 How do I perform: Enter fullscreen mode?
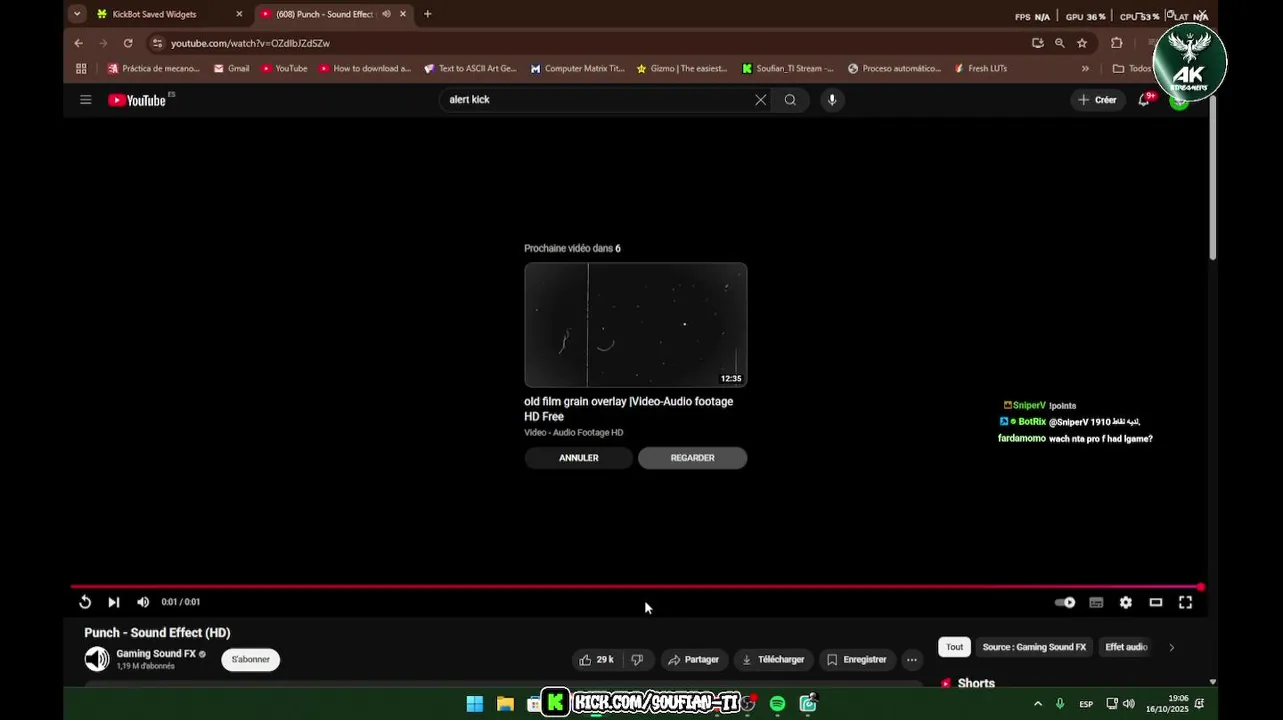(x=1185, y=602)
